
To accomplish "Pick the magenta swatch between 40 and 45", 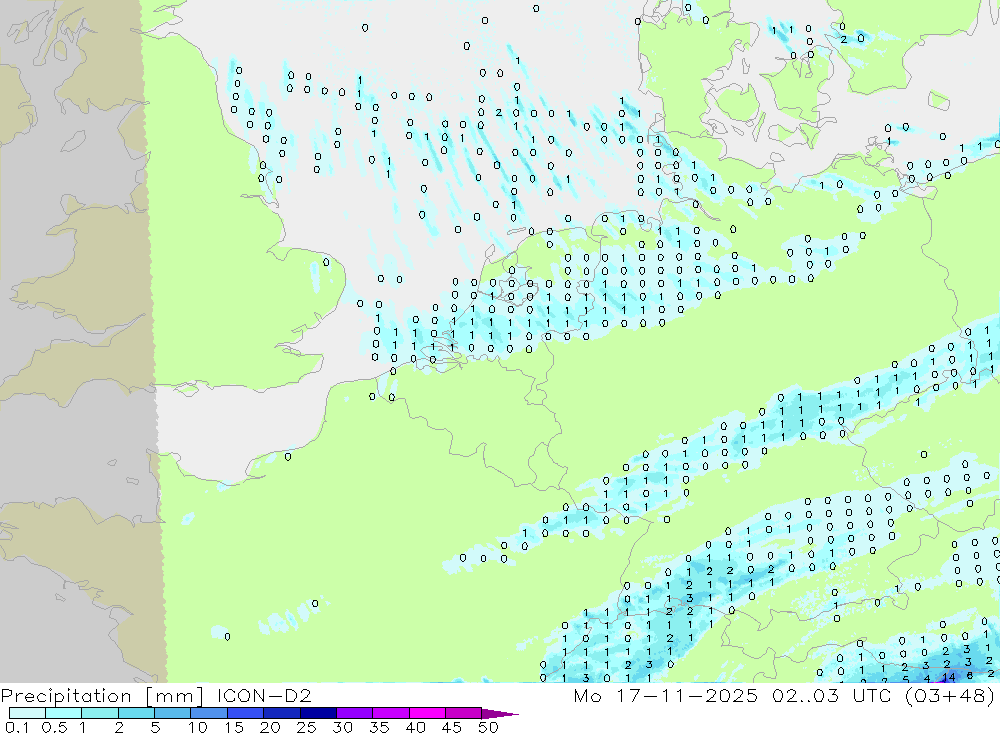I will pos(427,713).
